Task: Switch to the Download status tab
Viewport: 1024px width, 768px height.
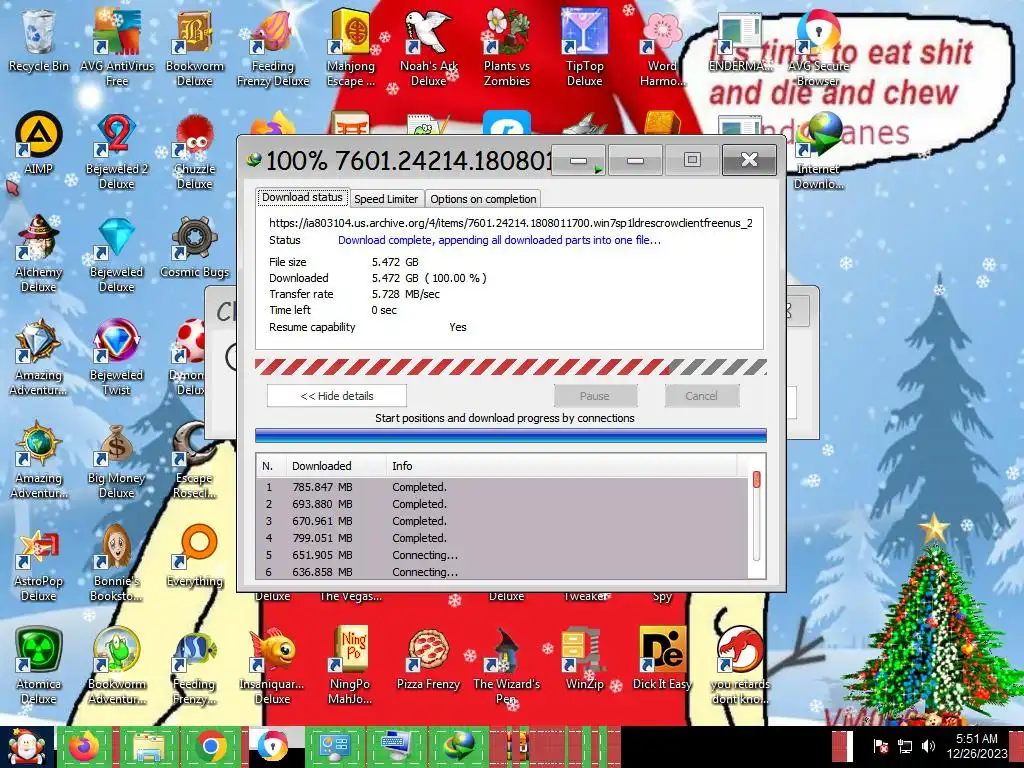Action: click(x=302, y=197)
